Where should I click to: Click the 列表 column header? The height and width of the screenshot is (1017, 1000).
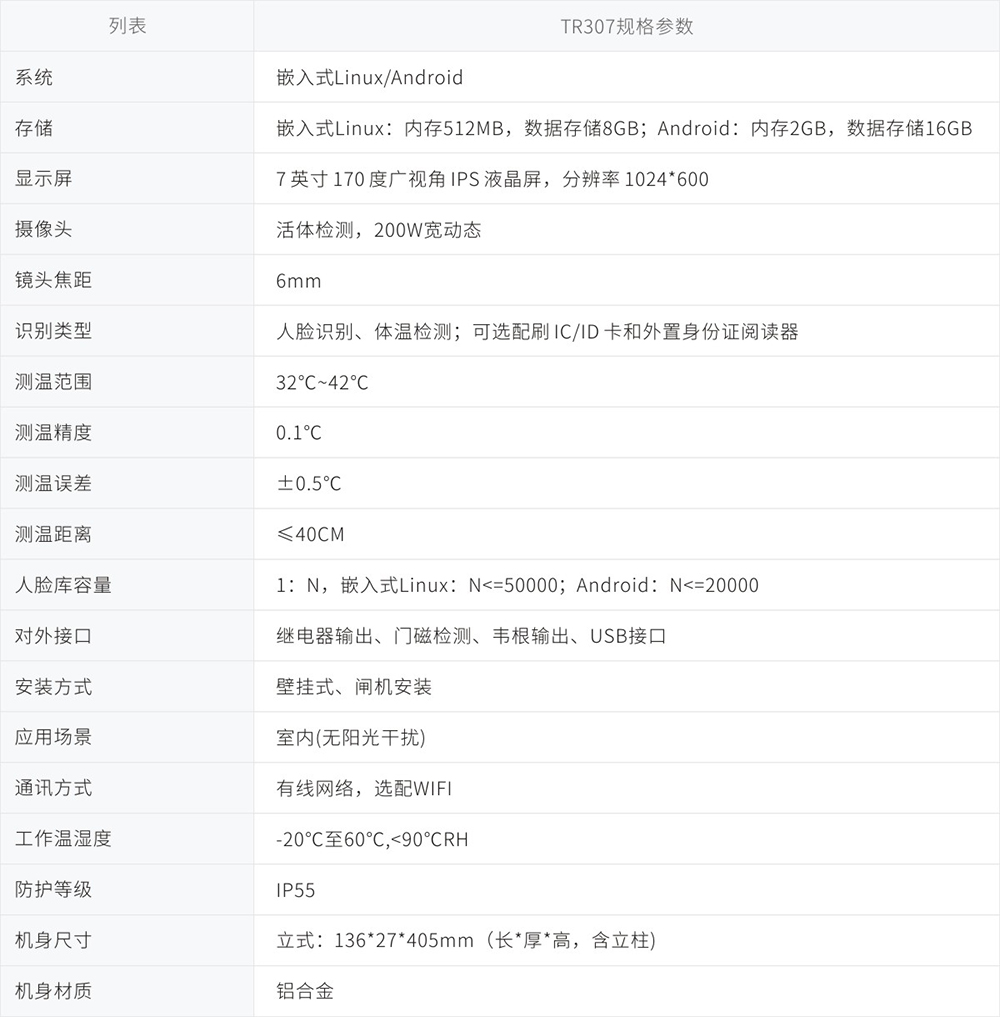coord(127,26)
